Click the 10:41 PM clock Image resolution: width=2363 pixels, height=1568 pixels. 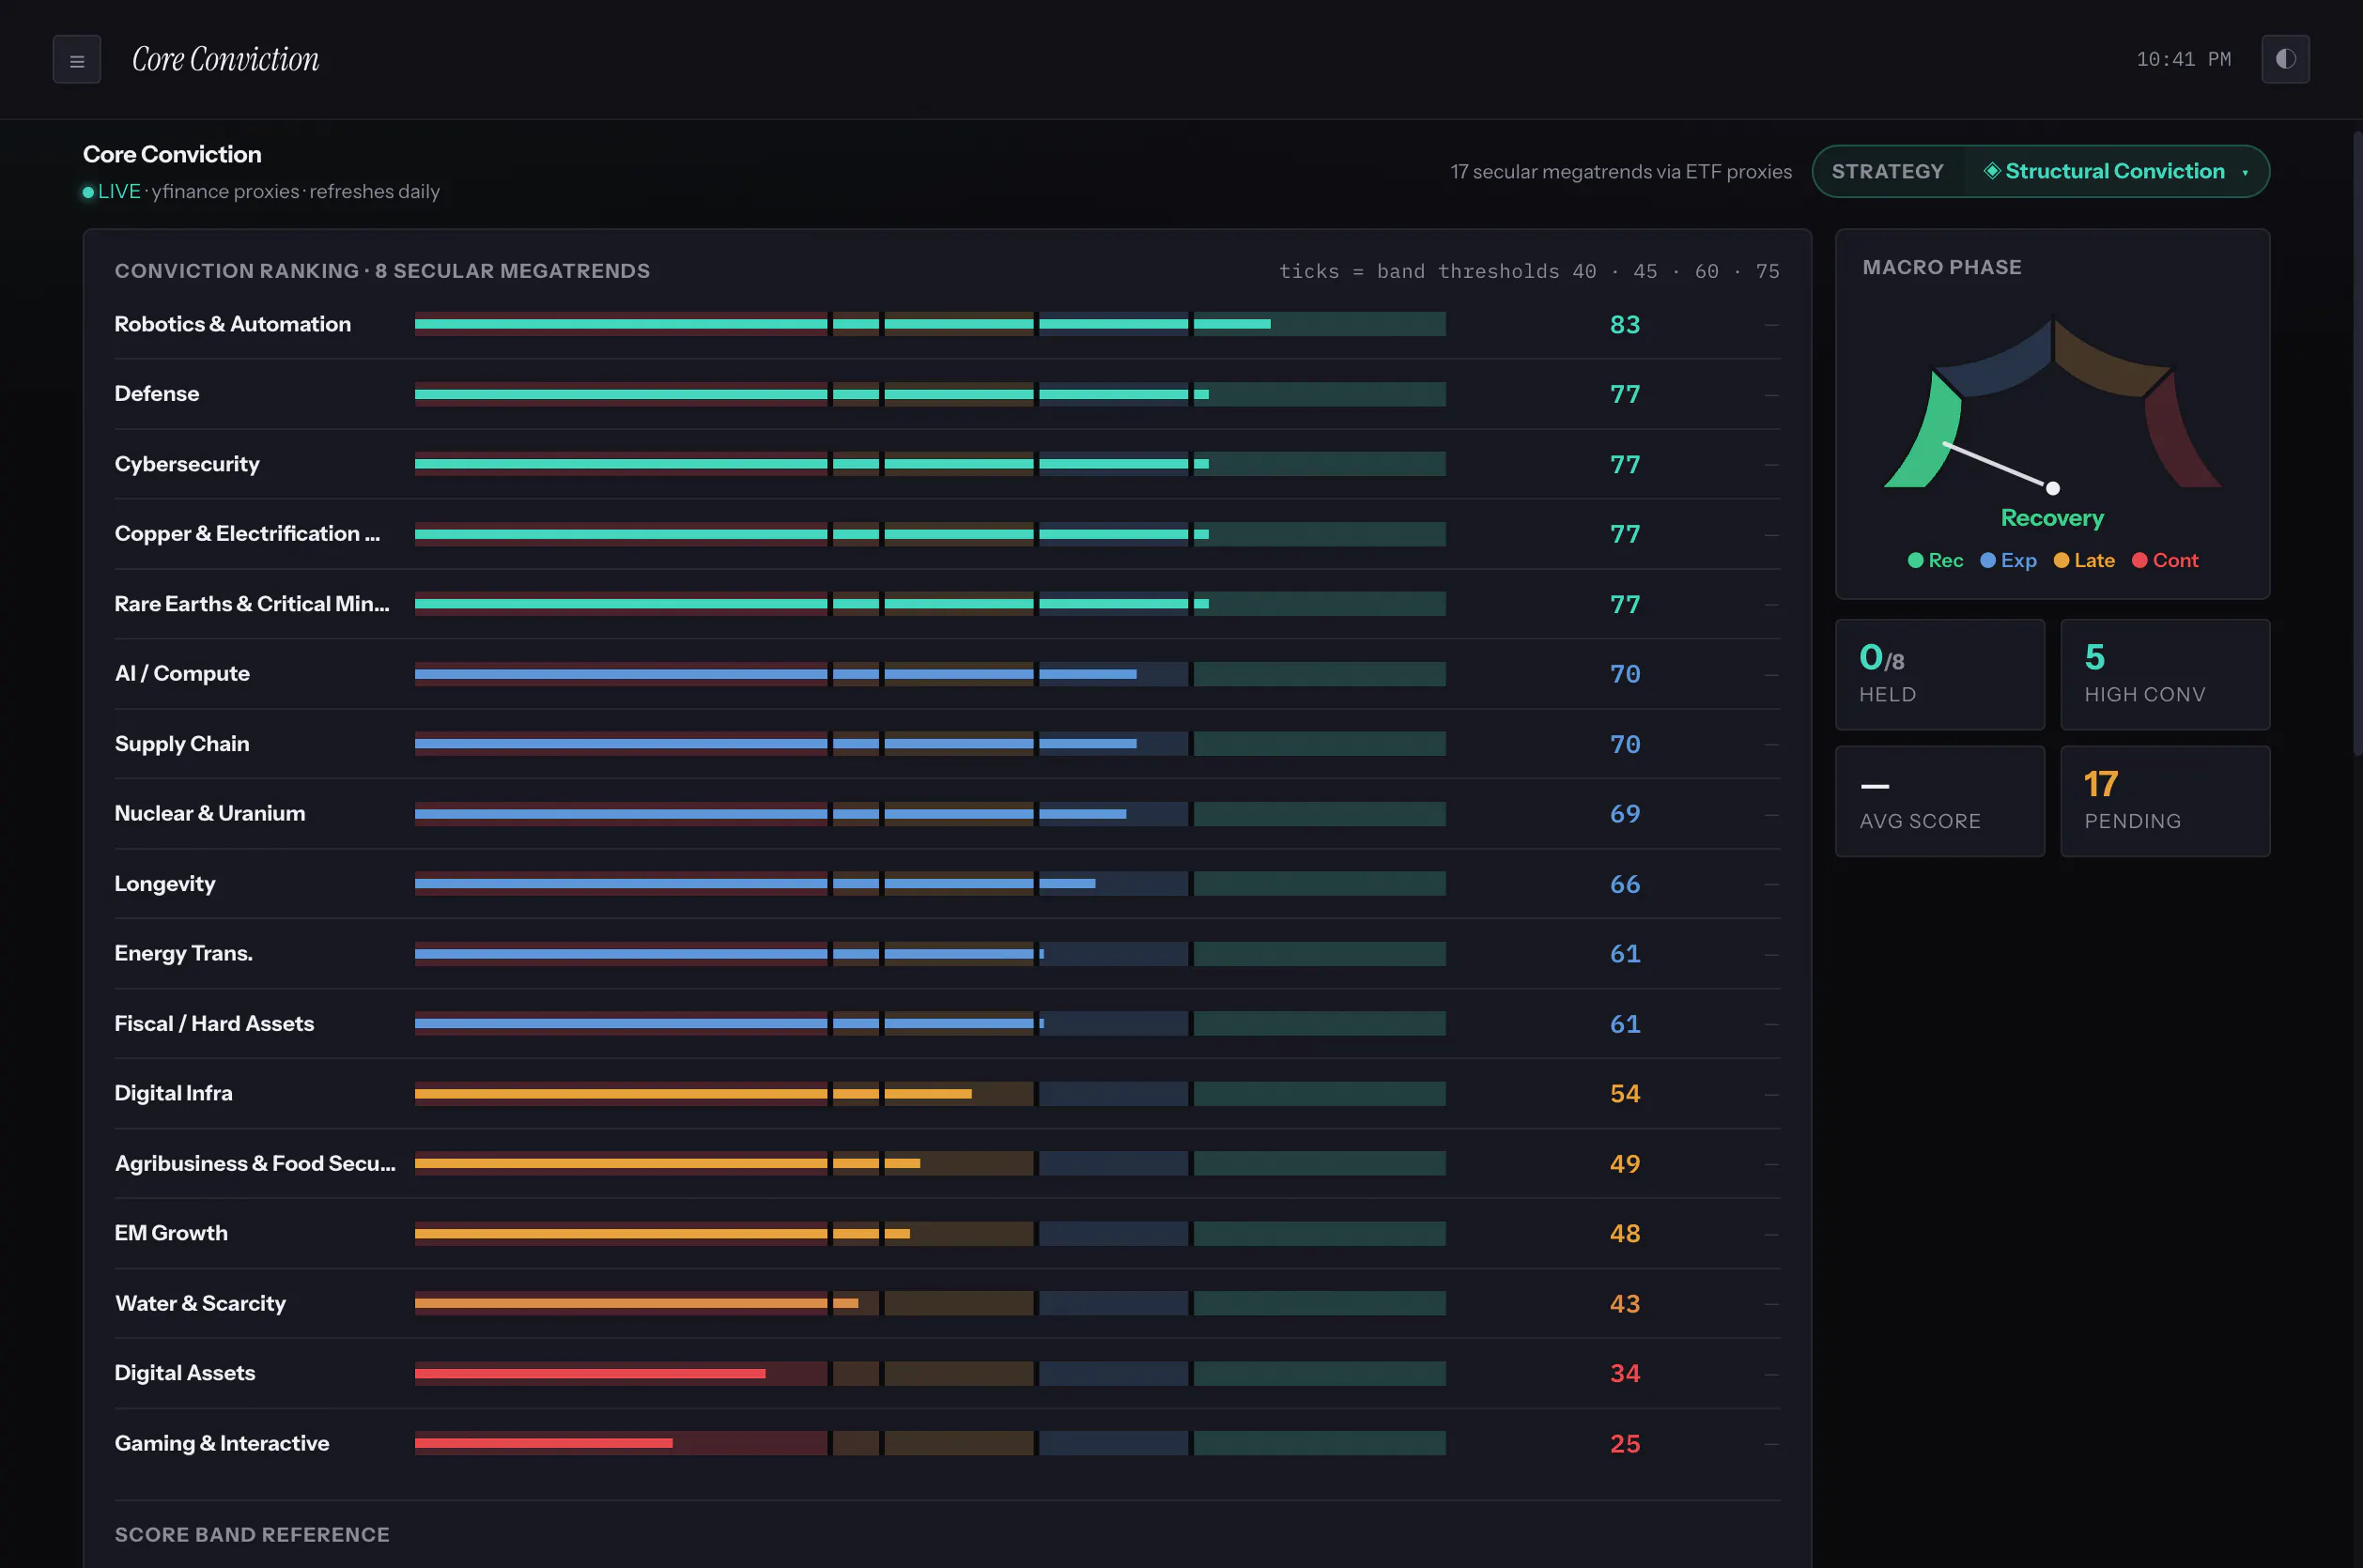tap(2183, 60)
